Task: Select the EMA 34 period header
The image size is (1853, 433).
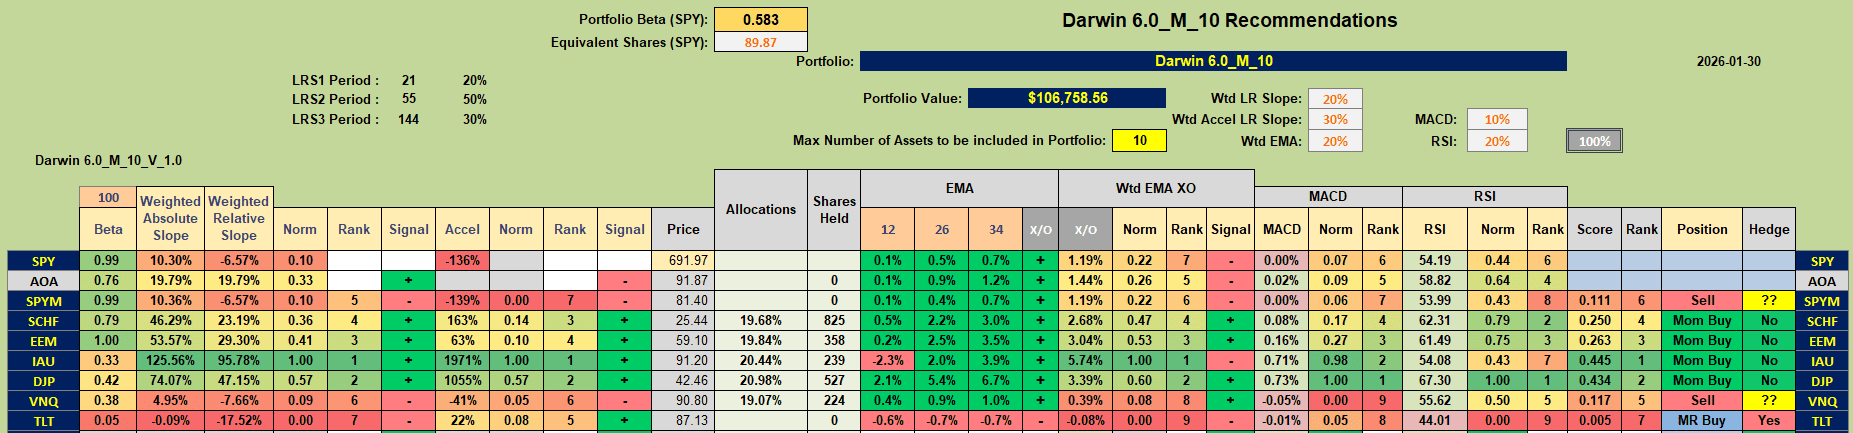Action: point(996,229)
